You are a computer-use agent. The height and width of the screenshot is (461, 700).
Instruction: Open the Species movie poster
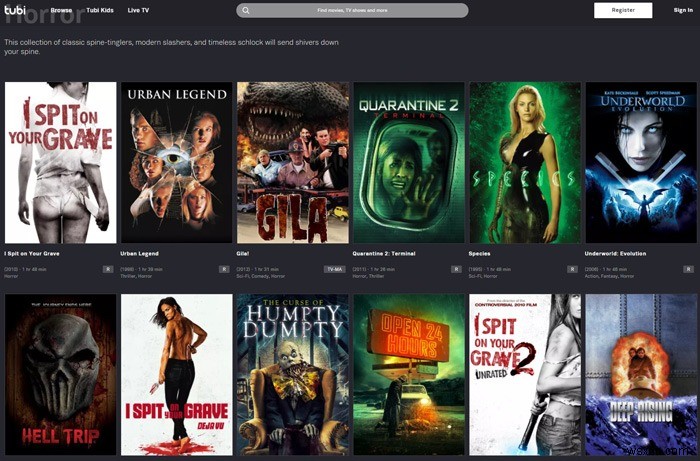point(525,162)
